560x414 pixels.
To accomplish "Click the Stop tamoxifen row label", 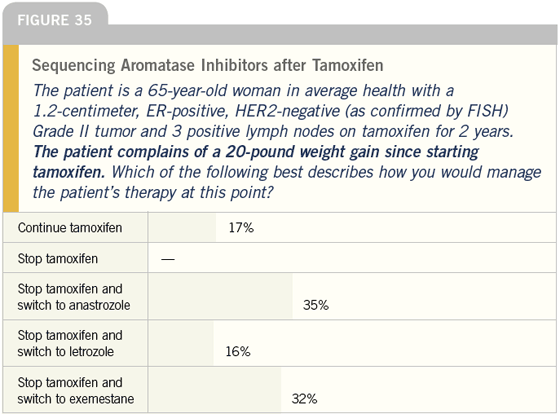I will click(x=58, y=258).
